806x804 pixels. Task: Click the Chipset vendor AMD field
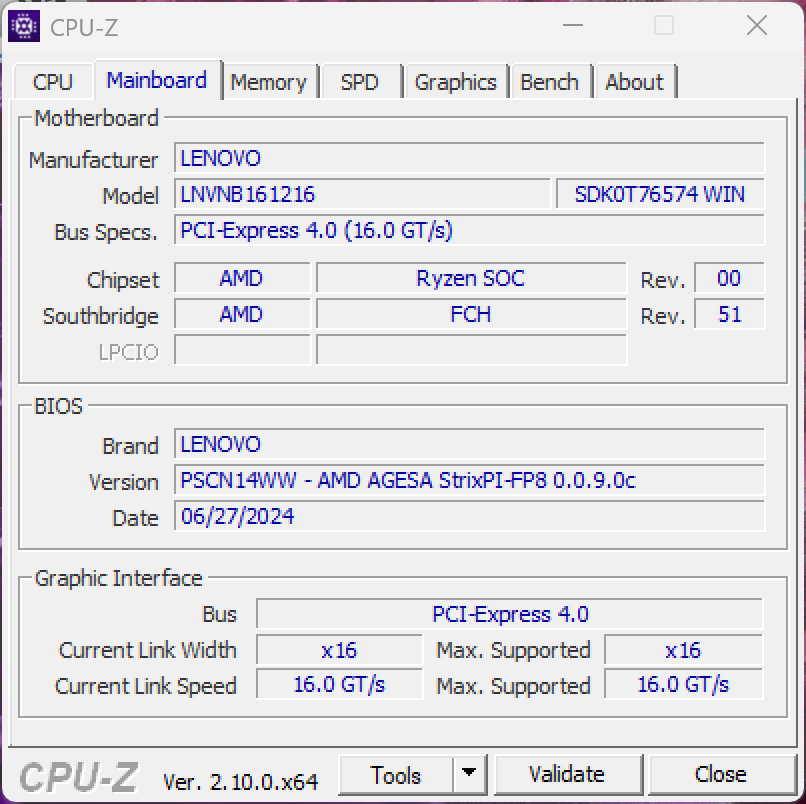pyautogui.click(x=242, y=278)
